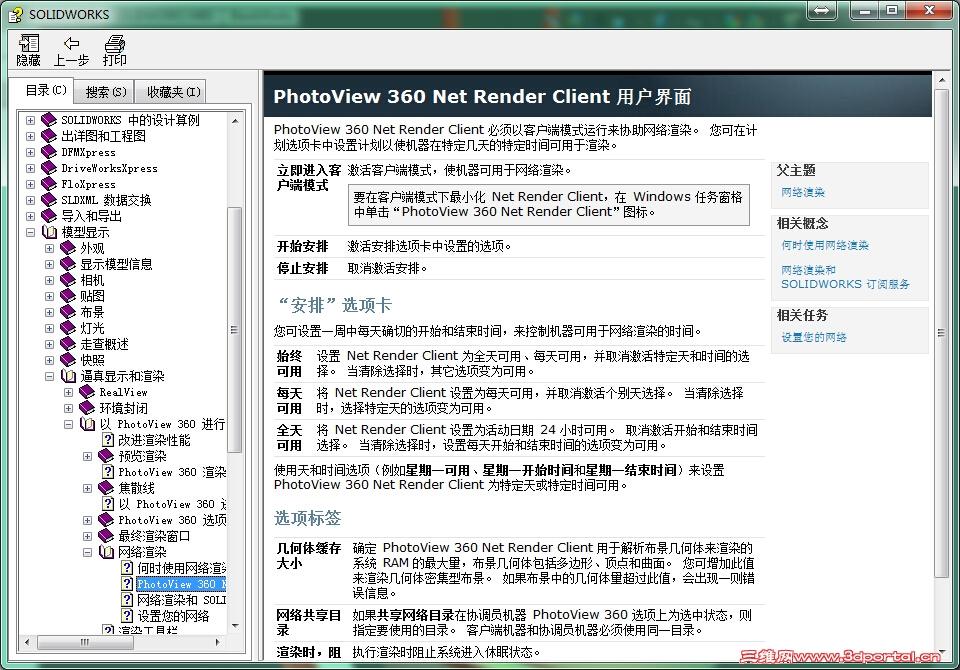Viewport: 960px width, 670px height.
Task: Select the 走查概述 tree entry
Action: click(104, 344)
